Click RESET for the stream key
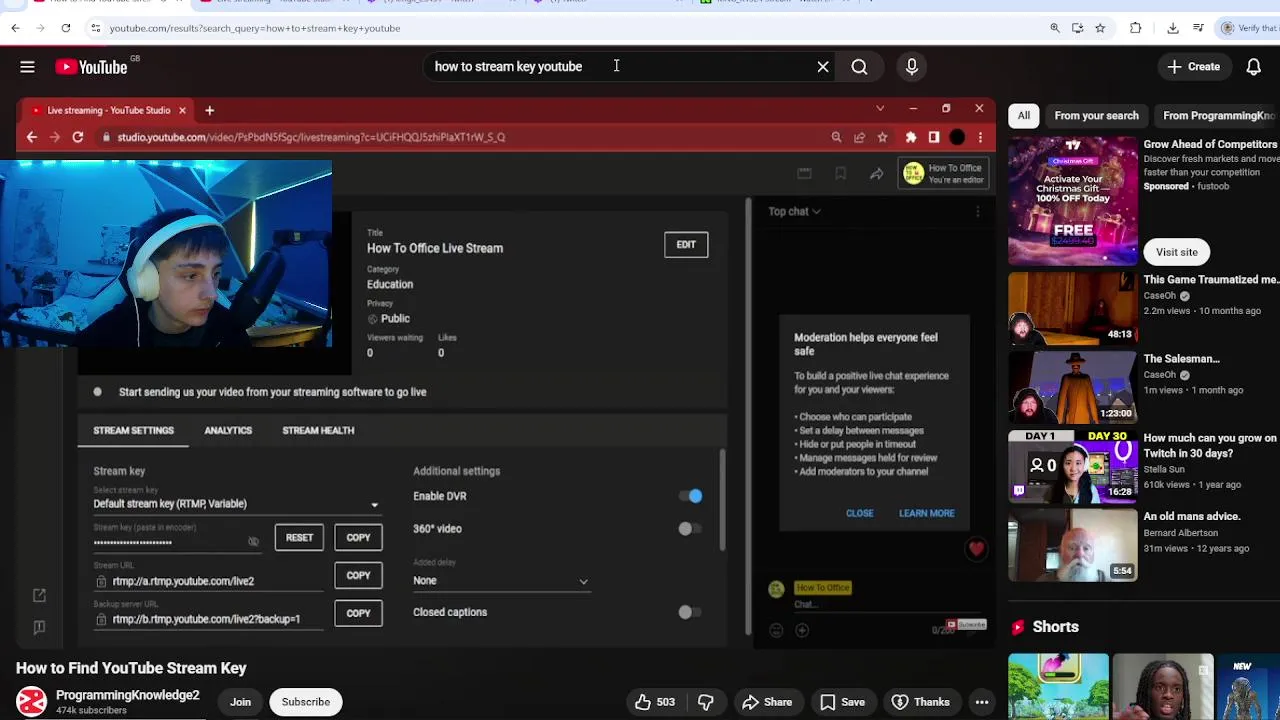The image size is (1280, 720). click(299, 538)
